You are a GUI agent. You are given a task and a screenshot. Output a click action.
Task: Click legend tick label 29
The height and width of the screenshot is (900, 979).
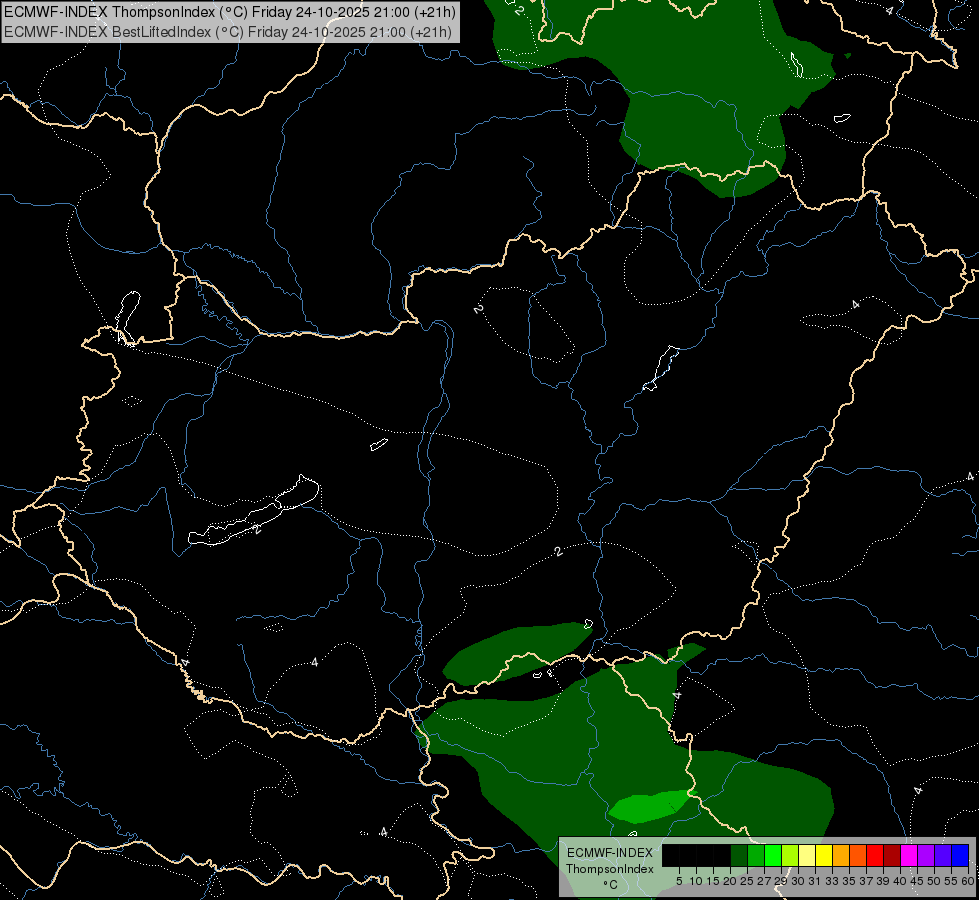coord(780,881)
